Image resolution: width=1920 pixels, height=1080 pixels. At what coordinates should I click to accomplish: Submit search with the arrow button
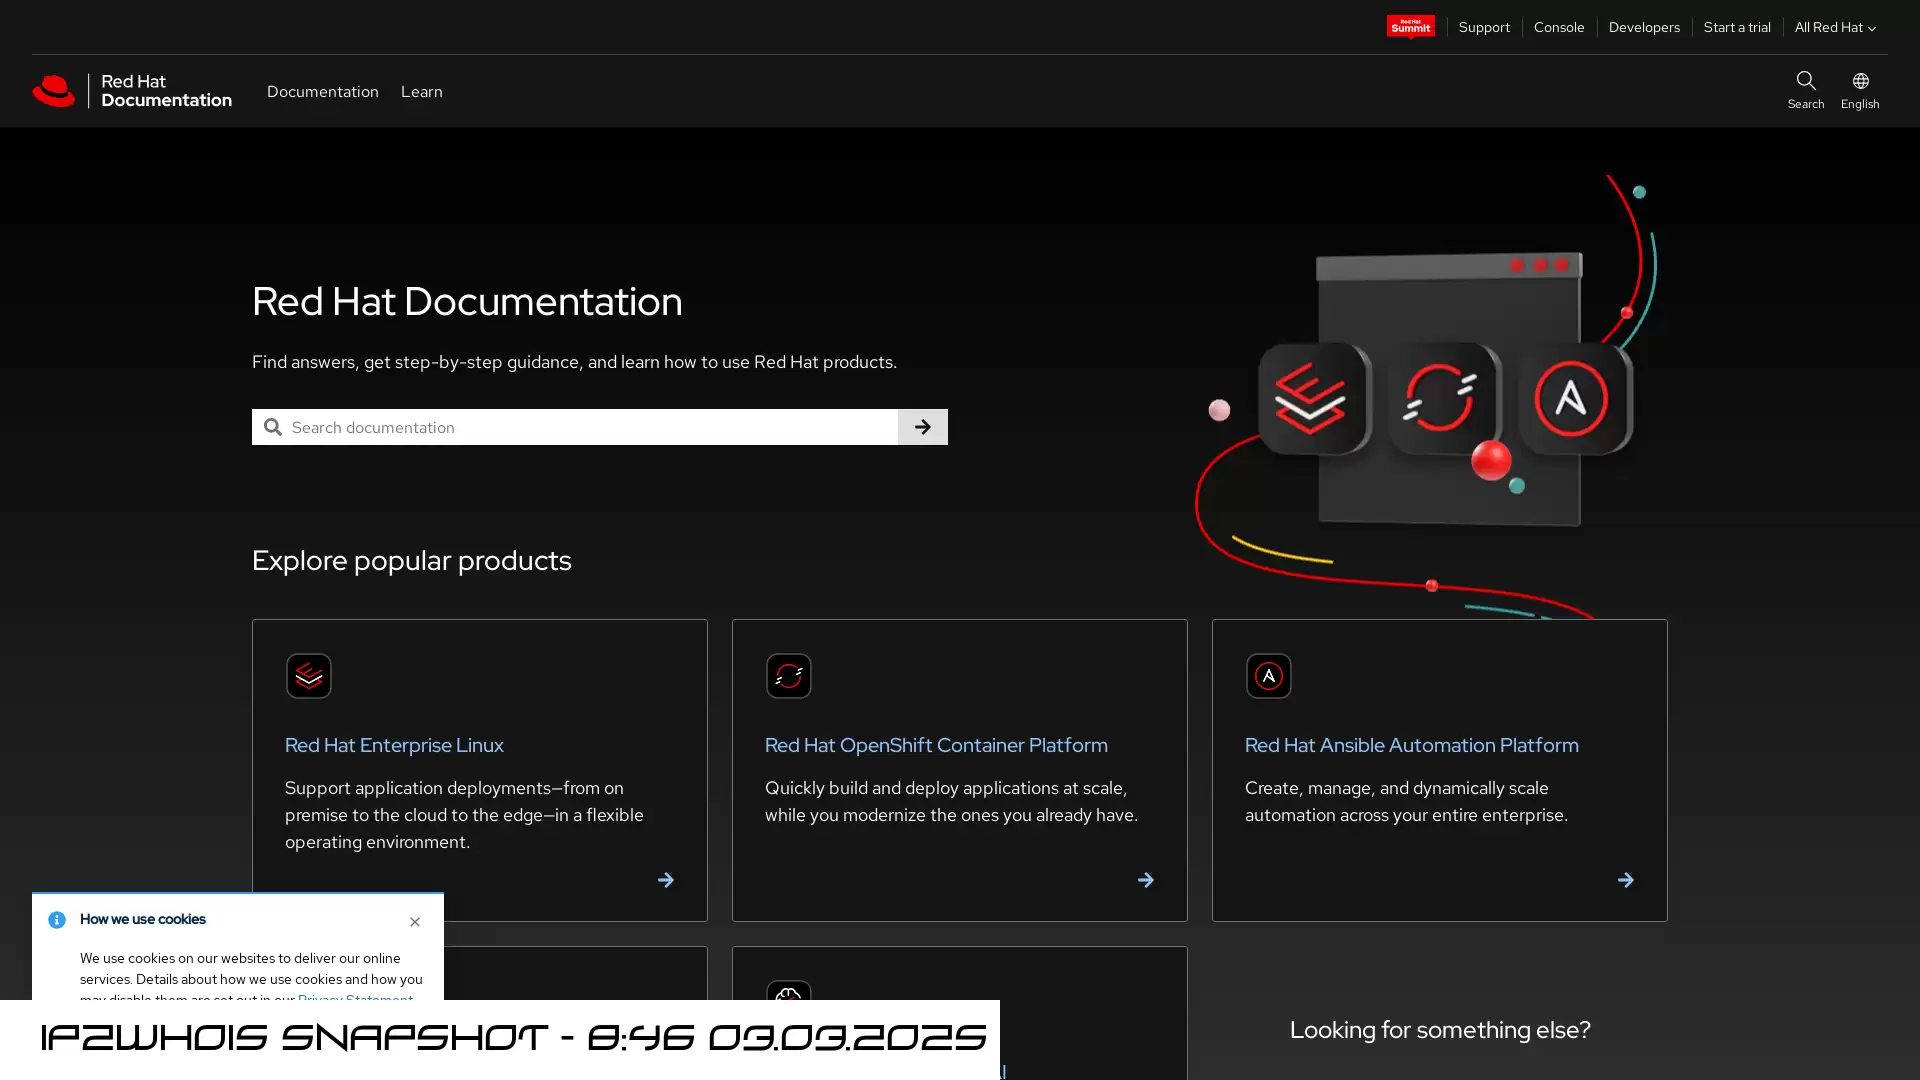coord(922,427)
